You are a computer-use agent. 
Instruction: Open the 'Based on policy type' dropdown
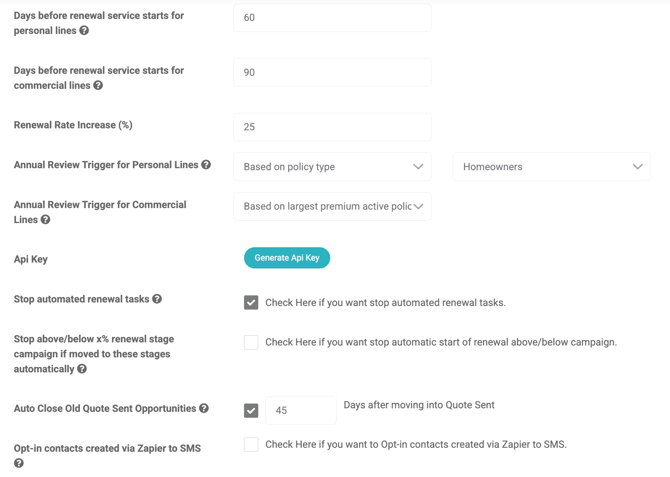[332, 167]
